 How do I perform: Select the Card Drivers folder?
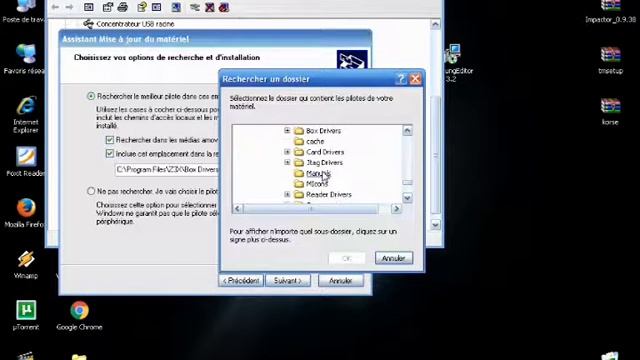325,152
